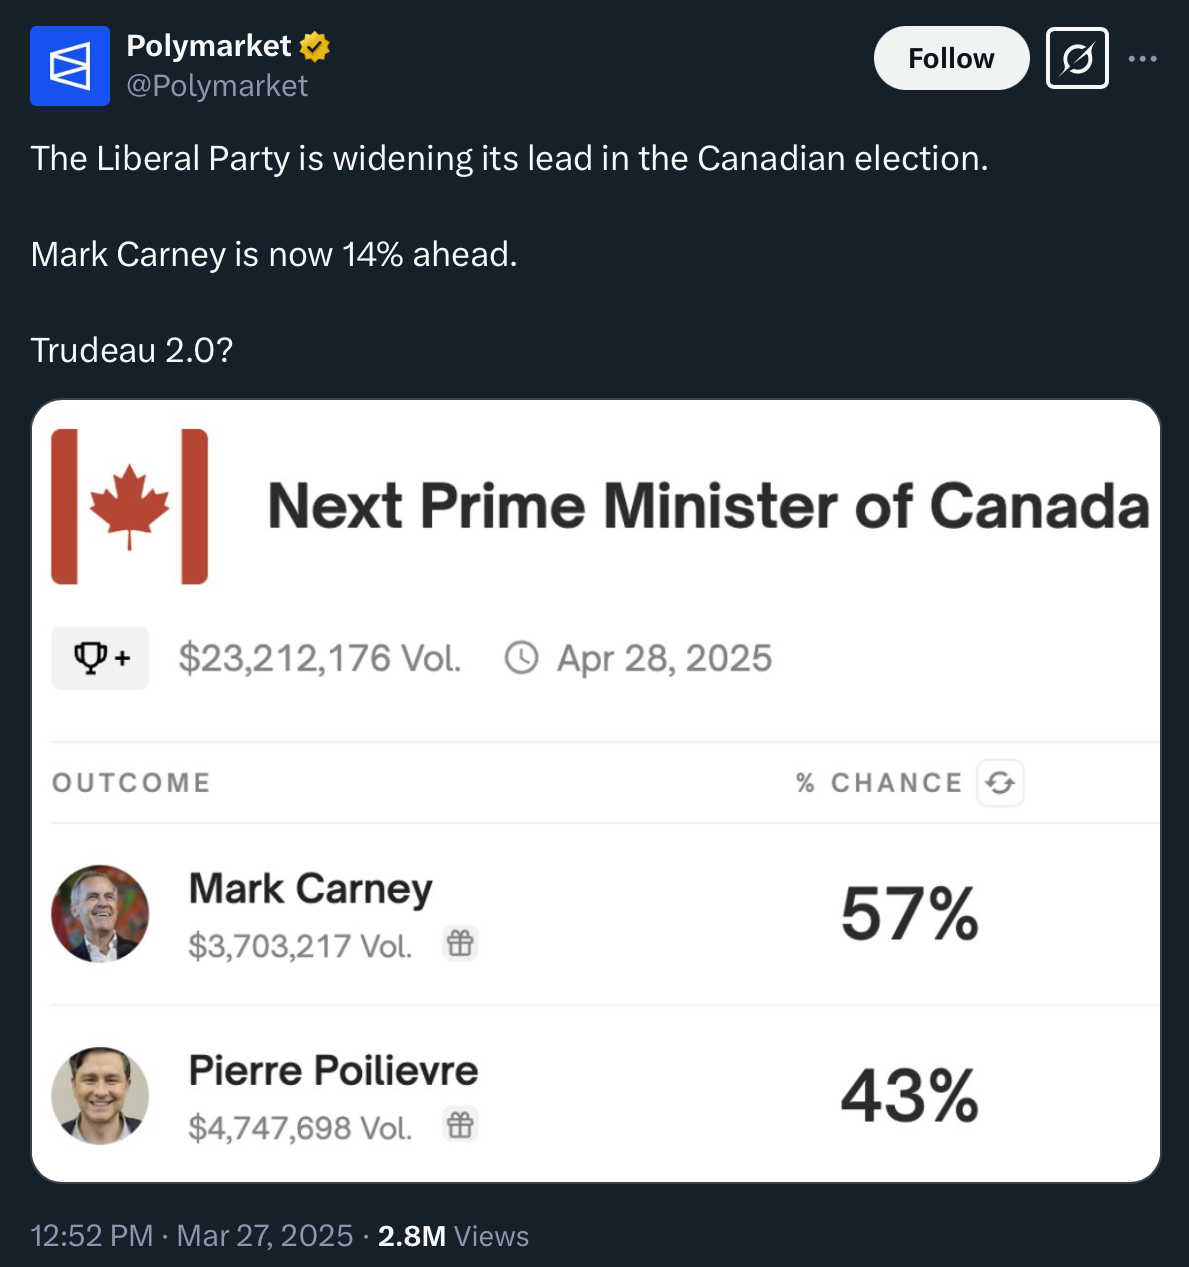
Task: Click the gift icon beside Mark Carney volume
Action: [460, 943]
